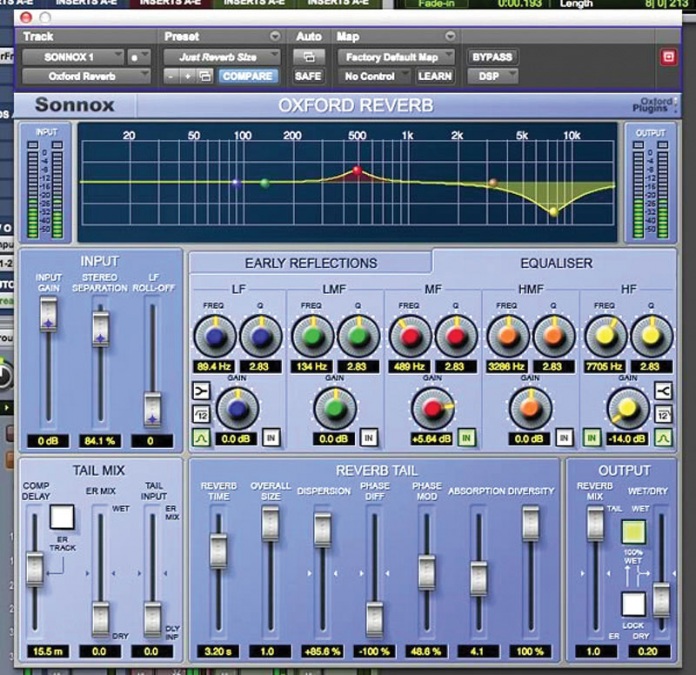Toggle the LOCK box in Output section

click(633, 604)
